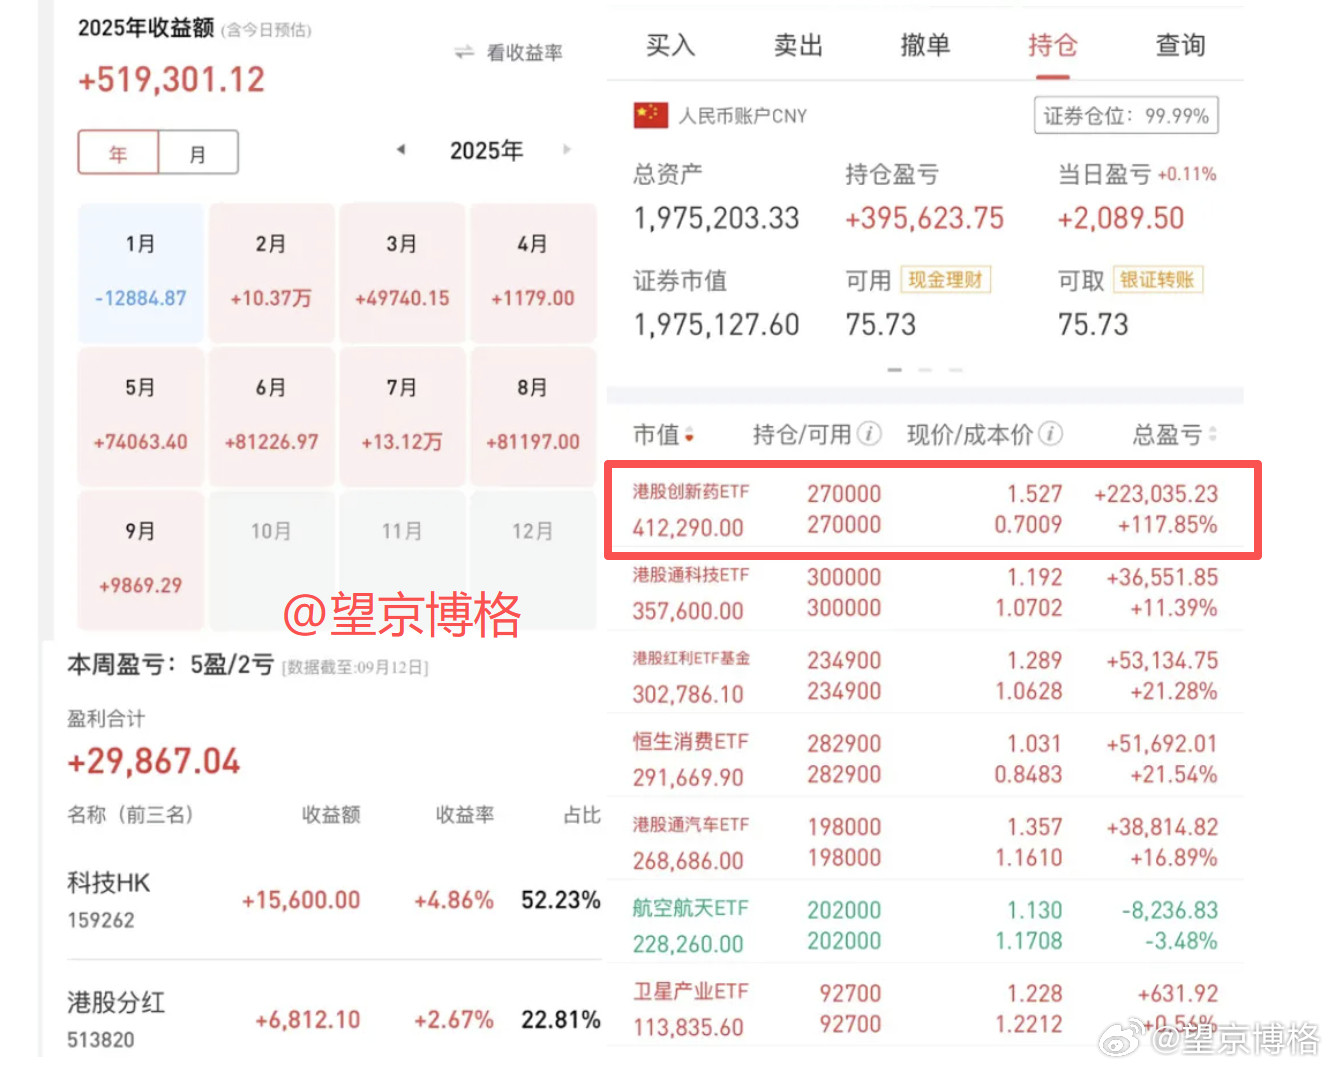
Task: Open the 8月 cell showing +81197.00
Action: (x=533, y=415)
